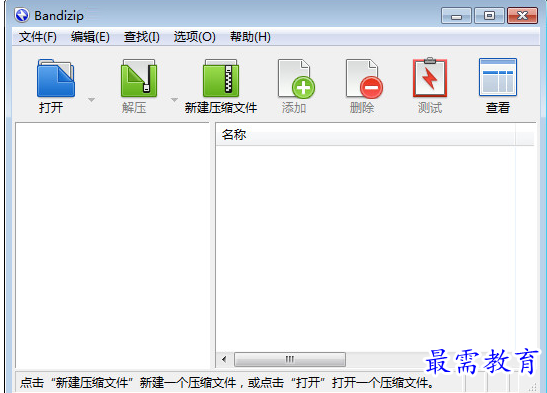Viewport: 547px width, 393px height.
Task: Click the horizontal scrollbar left arrow
Action: [224, 360]
